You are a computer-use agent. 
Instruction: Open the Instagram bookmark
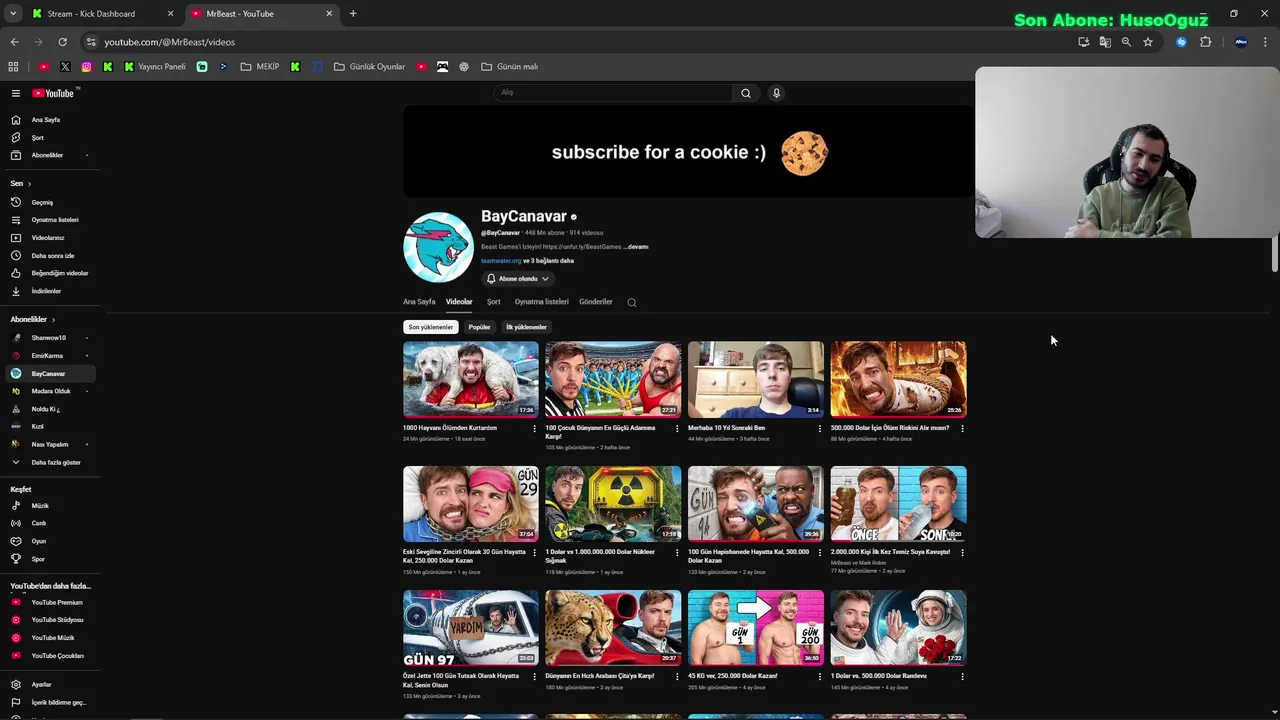click(86, 67)
